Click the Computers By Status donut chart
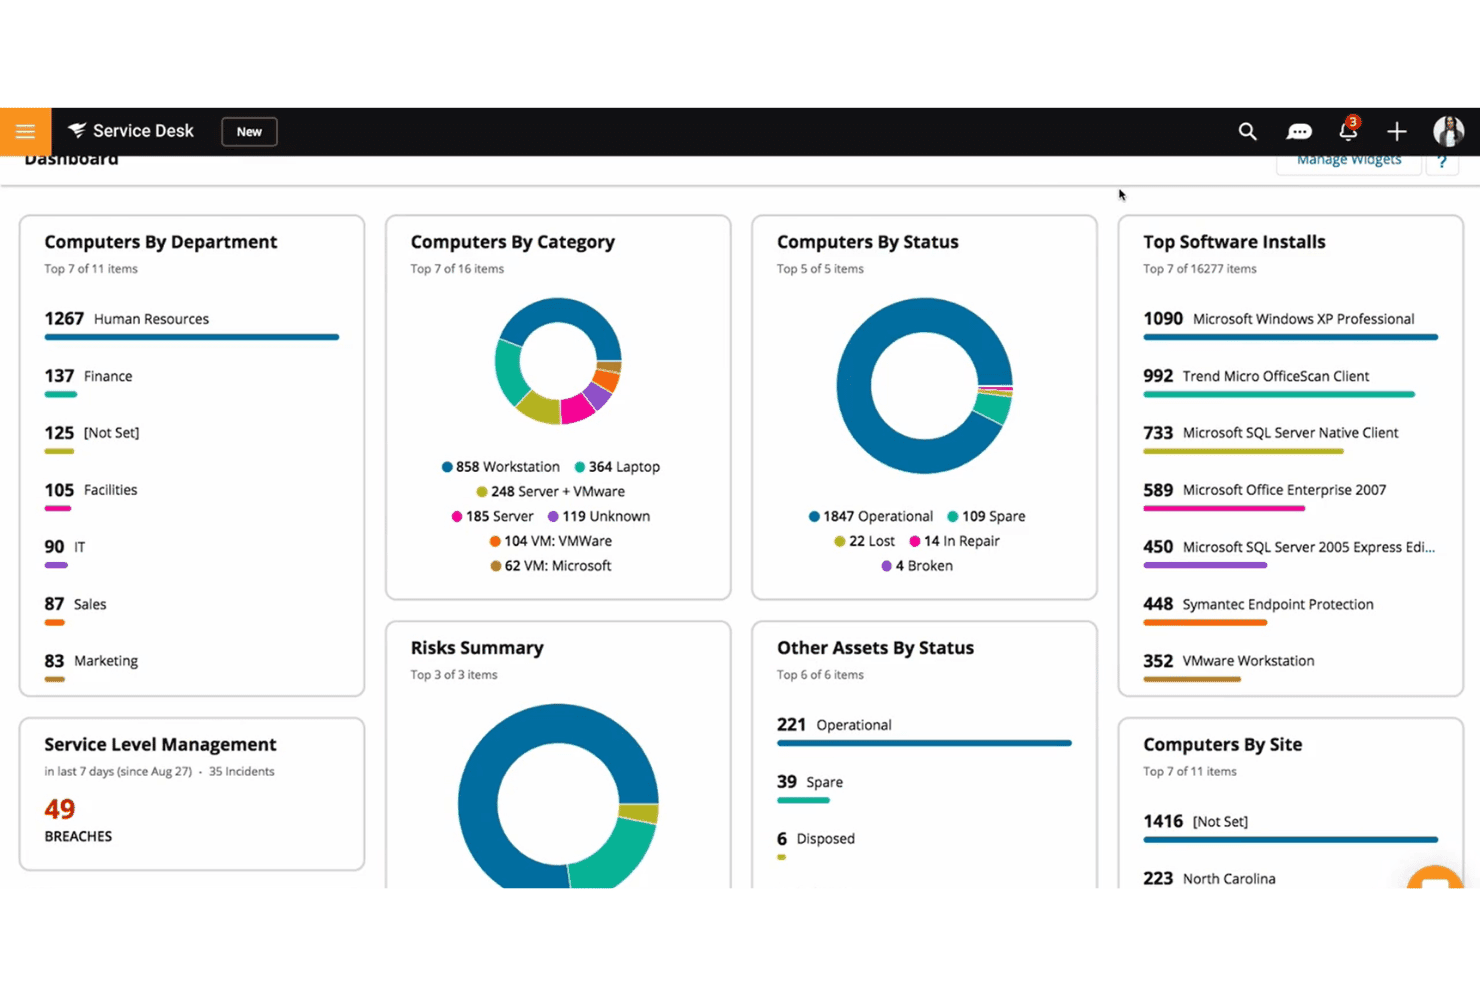This screenshot has width=1480, height=987. coord(925,385)
